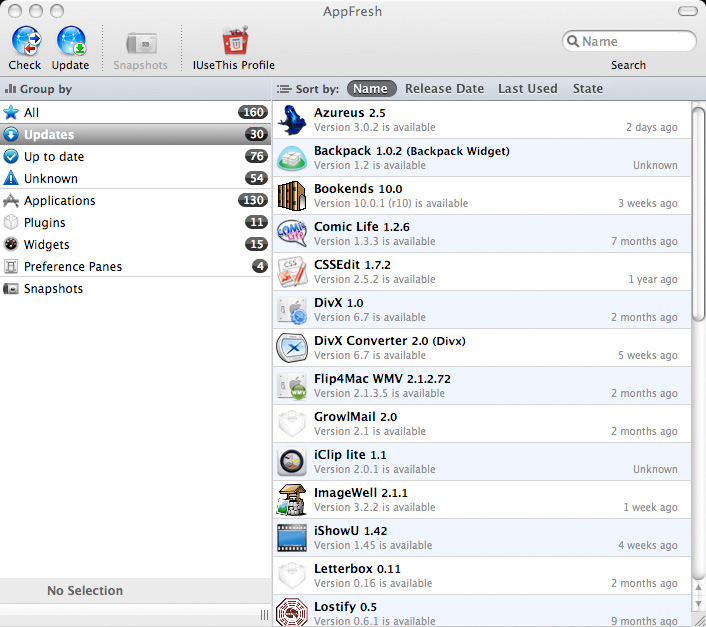
Task: Select the 'Letterbox 0.11' title
Action: pos(358,568)
